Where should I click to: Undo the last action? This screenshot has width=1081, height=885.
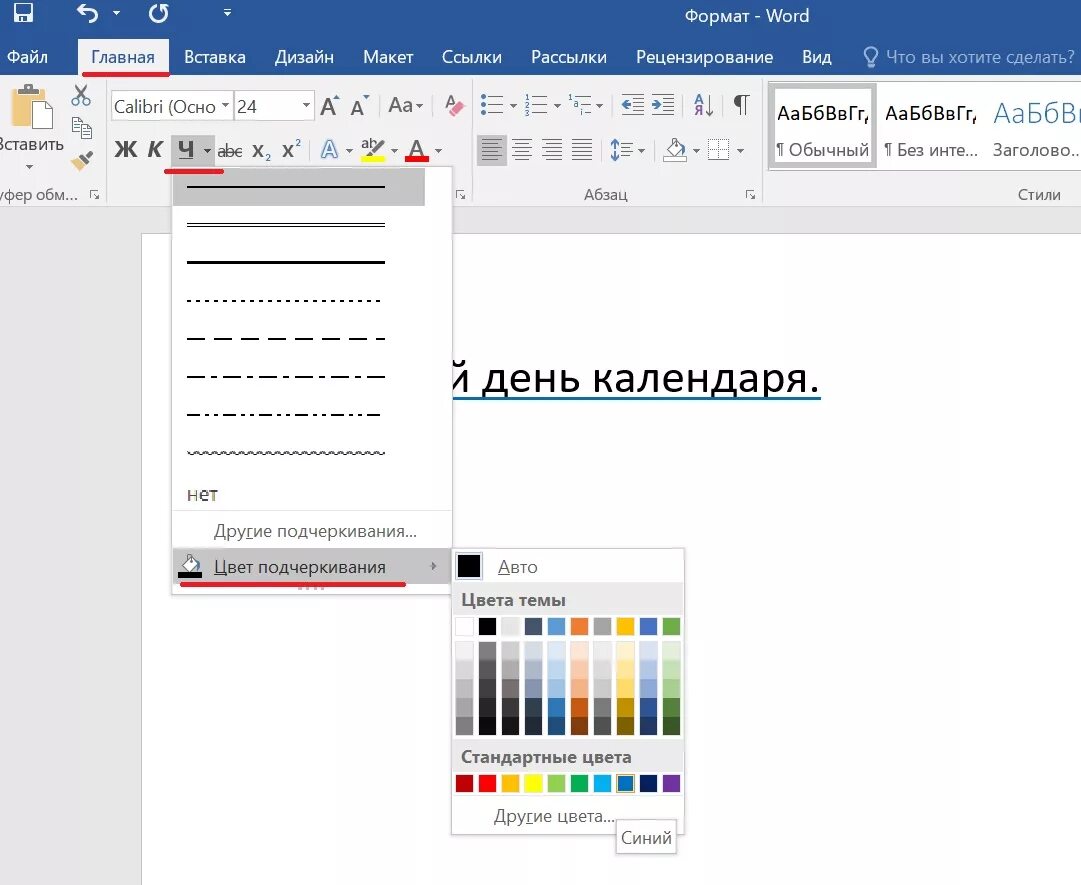88,12
